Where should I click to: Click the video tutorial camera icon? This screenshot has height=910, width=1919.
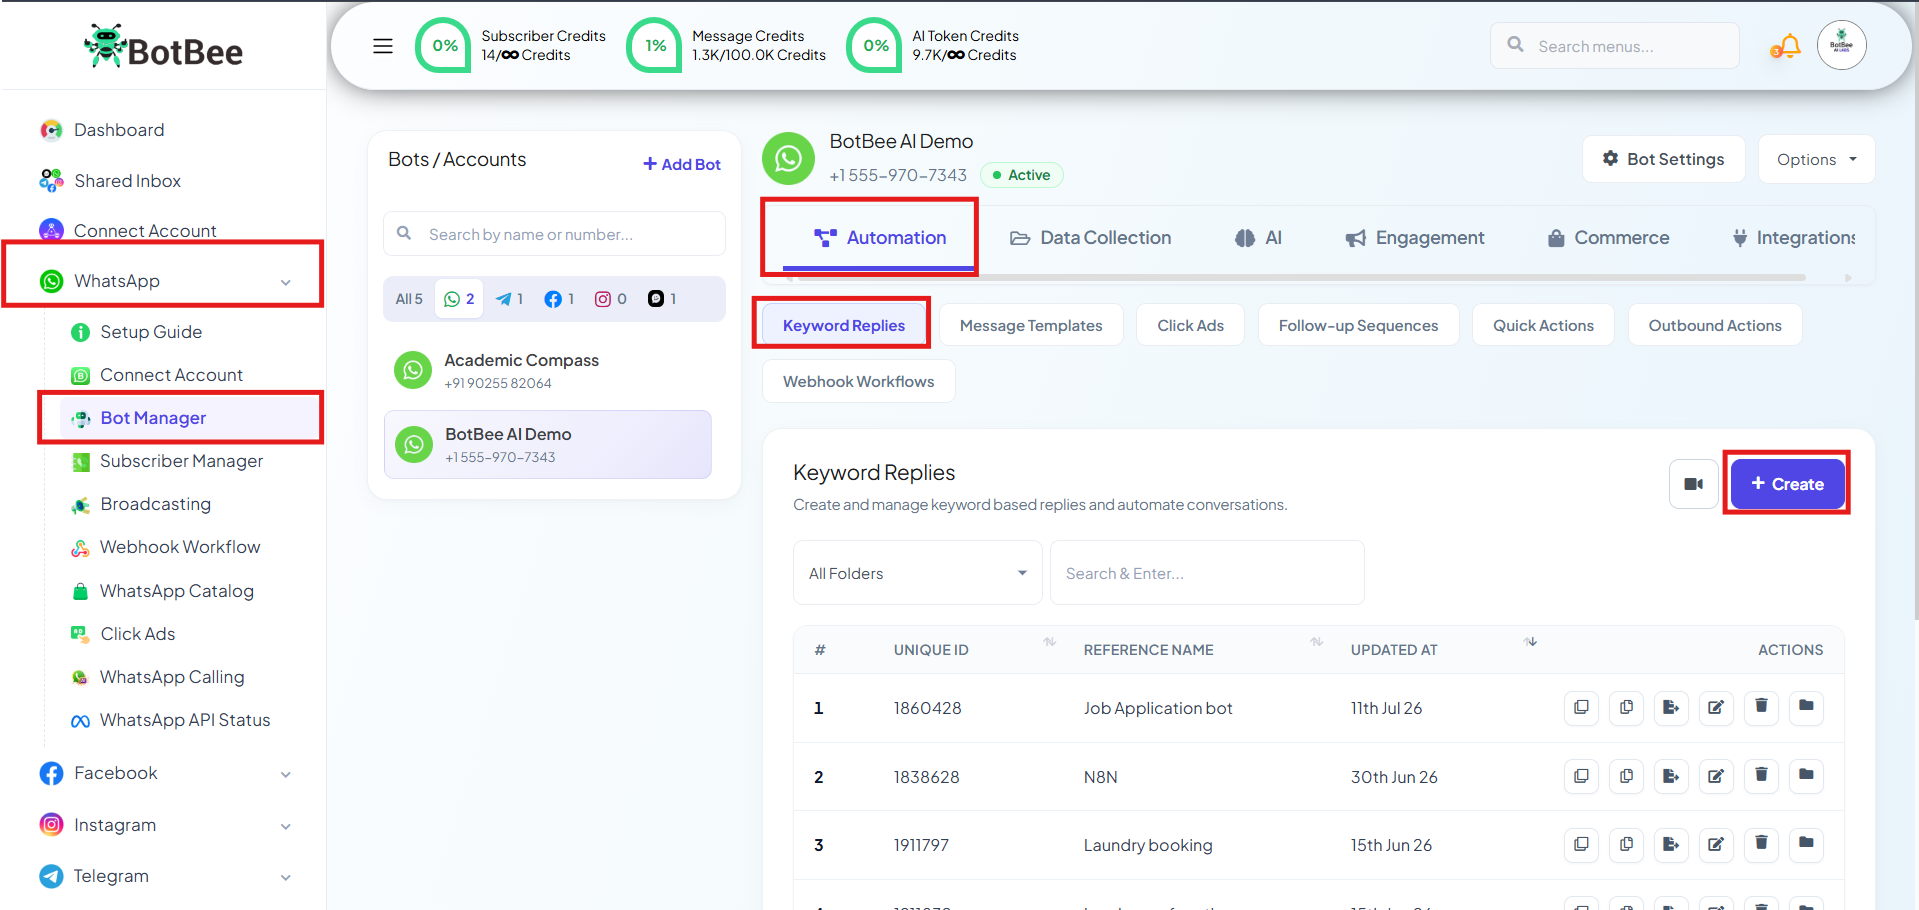[x=1693, y=484]
